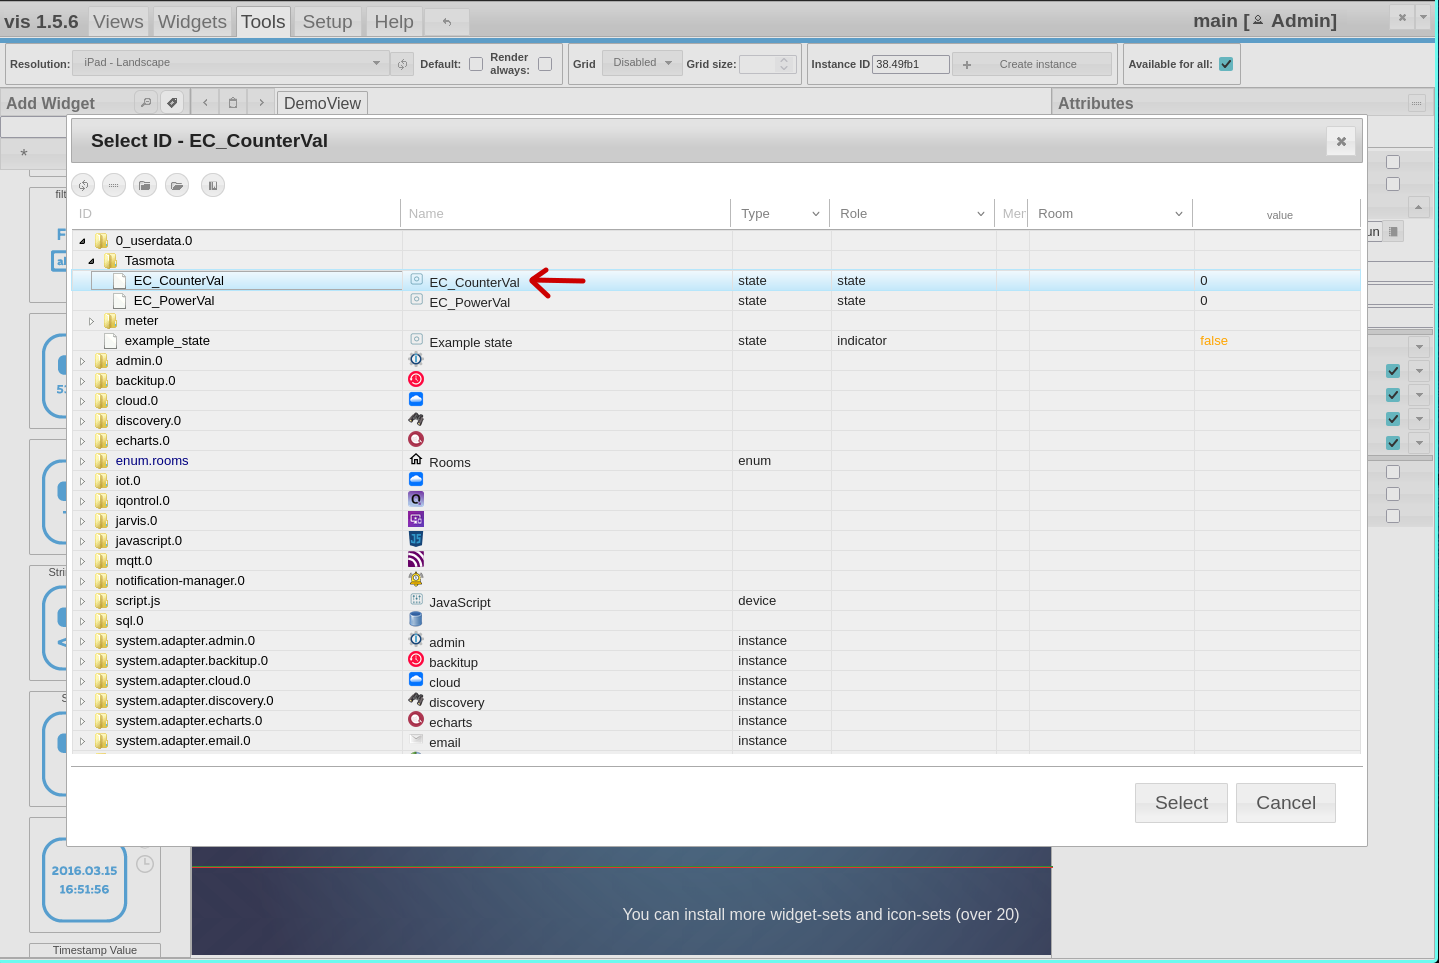The width and height of the screenshot is (1439, 963).
Task: Refresh the object tree in Select ID dialog
Action: click(x=83, y=185)
